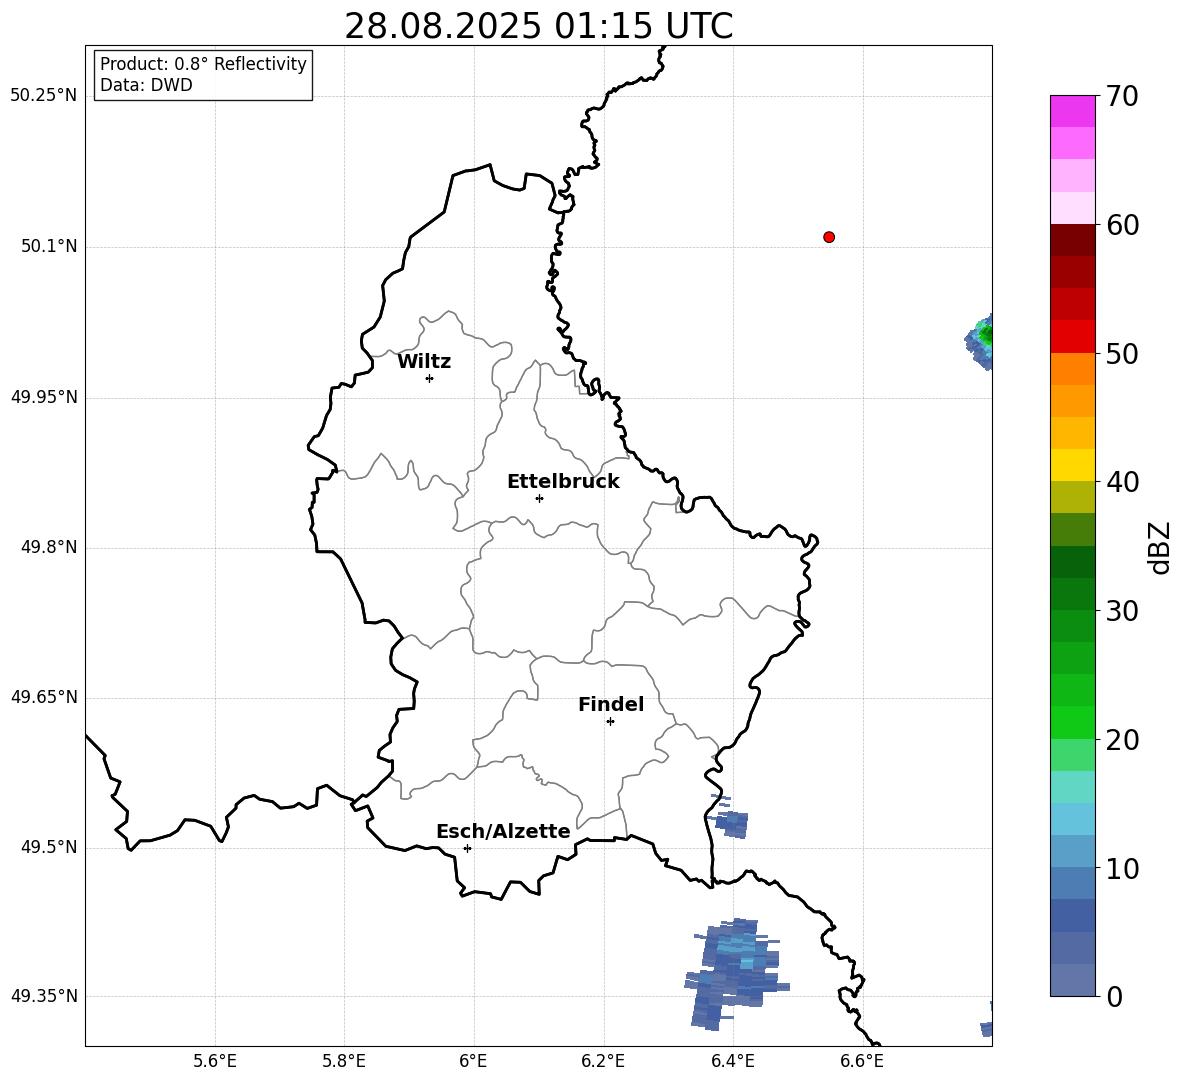Viewport: 1184px width, 1081px height.
Task: Click the 70 colorbar tick label
Action: pyautogui.click(x=1122, y=97)
